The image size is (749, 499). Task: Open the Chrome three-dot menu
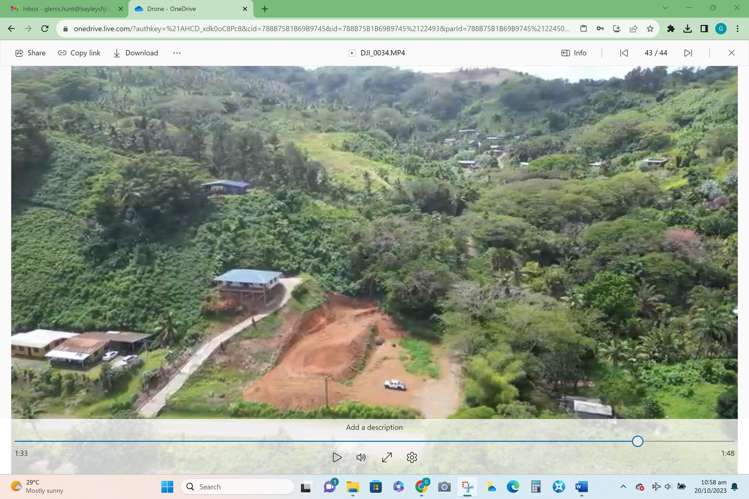tap(738, 29)
